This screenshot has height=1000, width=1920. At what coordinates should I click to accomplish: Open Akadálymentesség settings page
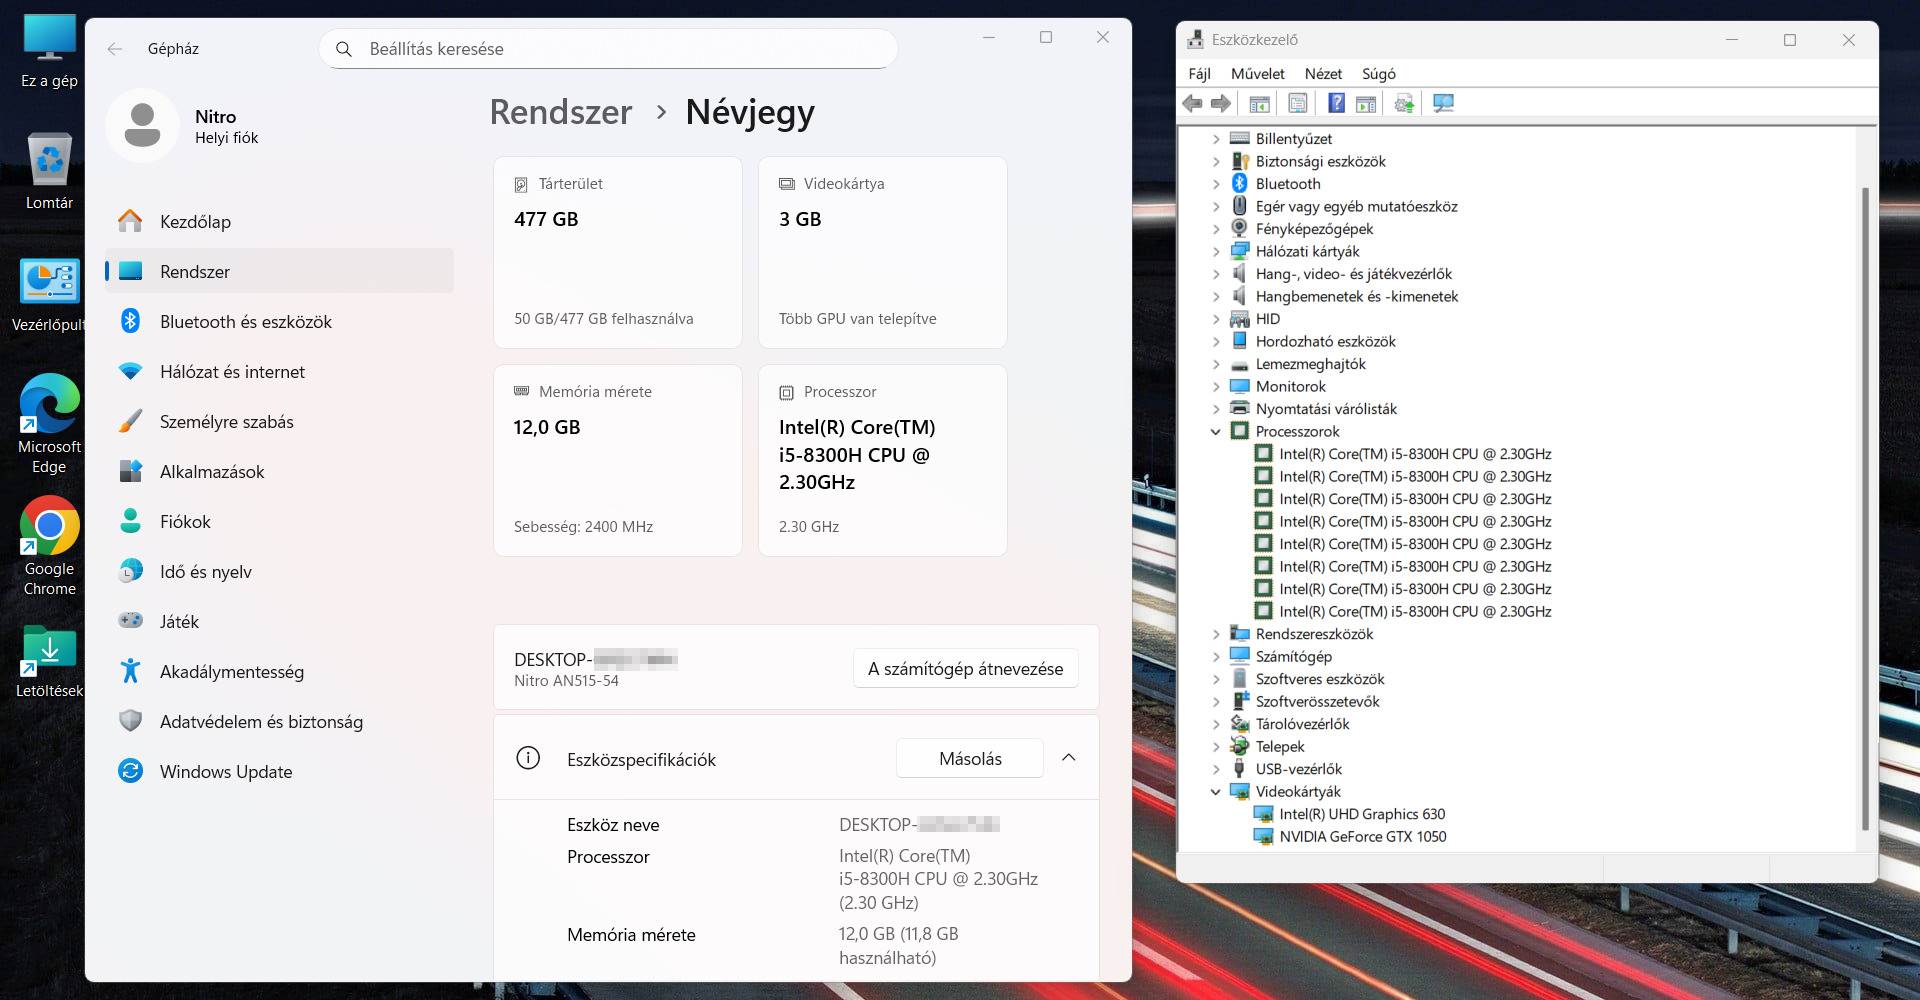tap(279, 671)
